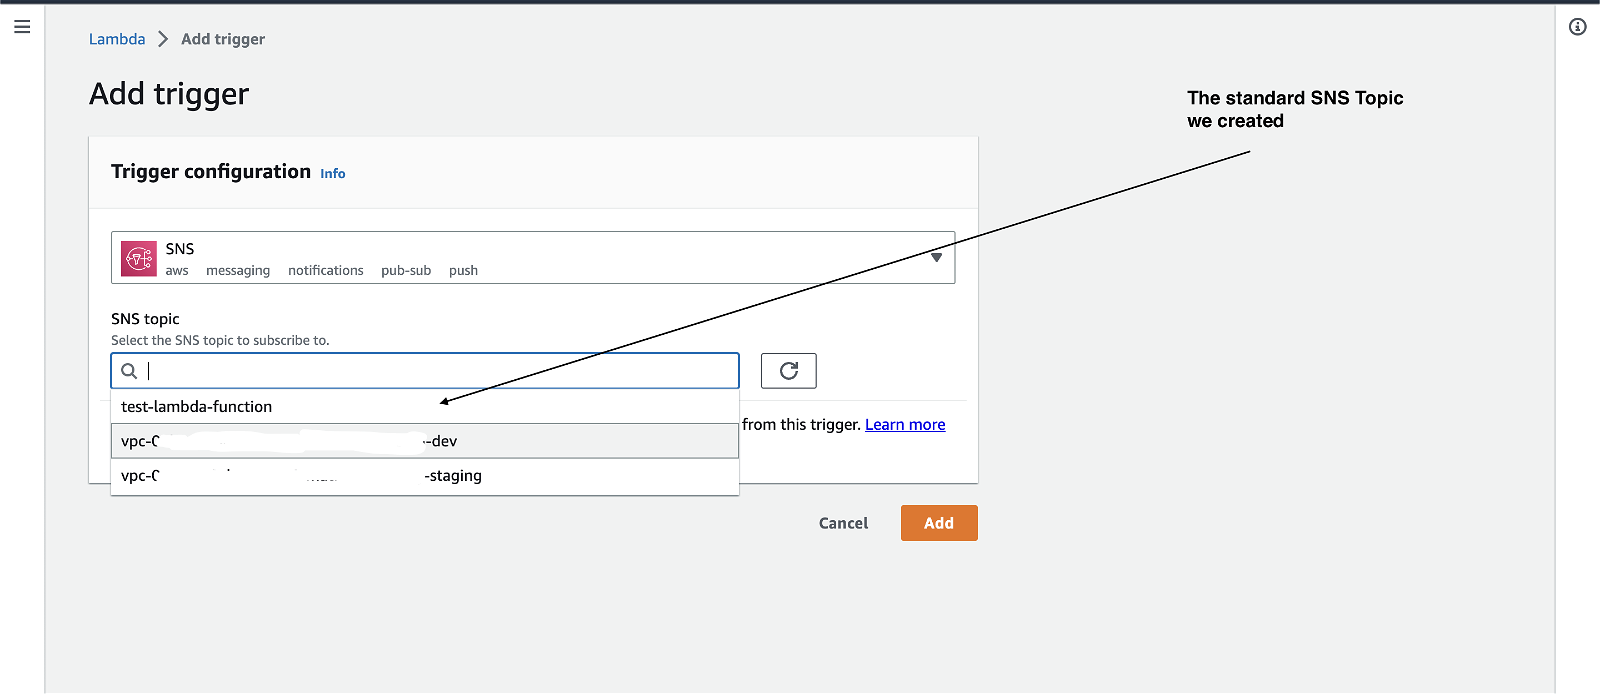Go back to Lambda via breadcrumb
The width and height of the screenshot is (1600, 694).
[117, 39]
